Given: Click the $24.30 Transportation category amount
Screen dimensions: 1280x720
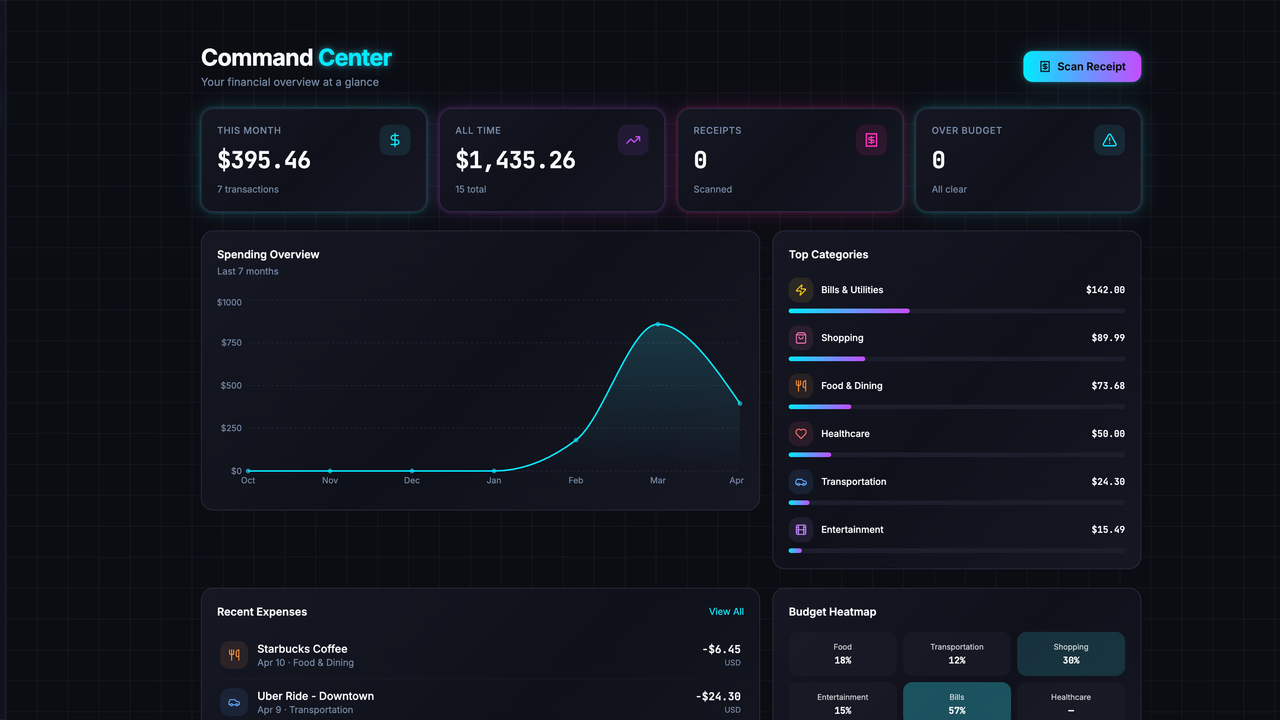Looking at the screenshot, I should 1108,482.
